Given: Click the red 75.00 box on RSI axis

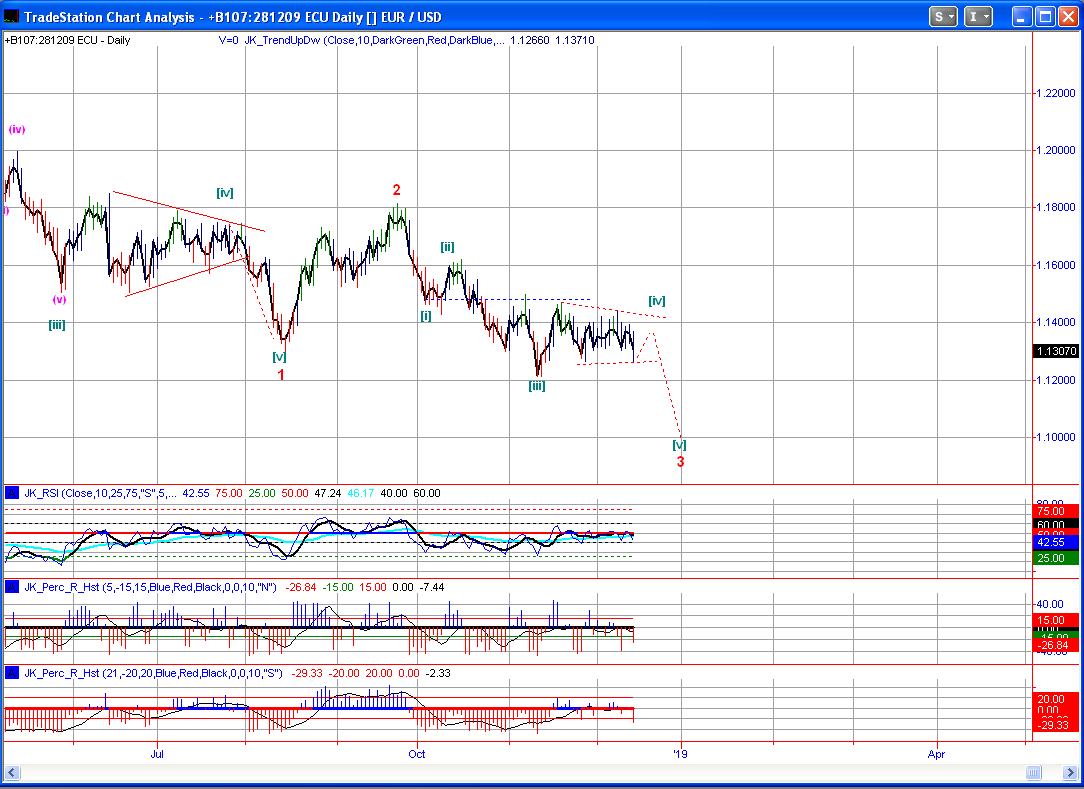Looking at the screenshot, I should [1056, 511].
